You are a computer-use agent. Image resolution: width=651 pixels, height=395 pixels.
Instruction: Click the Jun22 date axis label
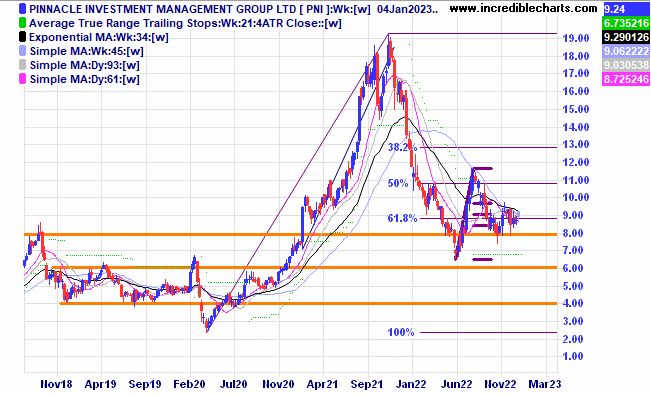[x=456, y=384]
